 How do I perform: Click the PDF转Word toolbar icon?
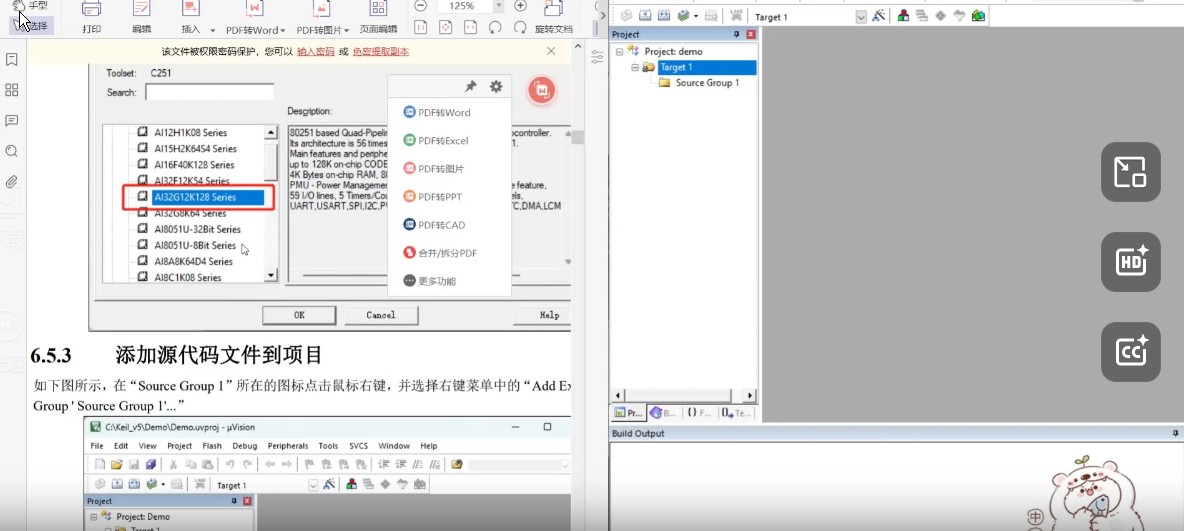[256, 10]
